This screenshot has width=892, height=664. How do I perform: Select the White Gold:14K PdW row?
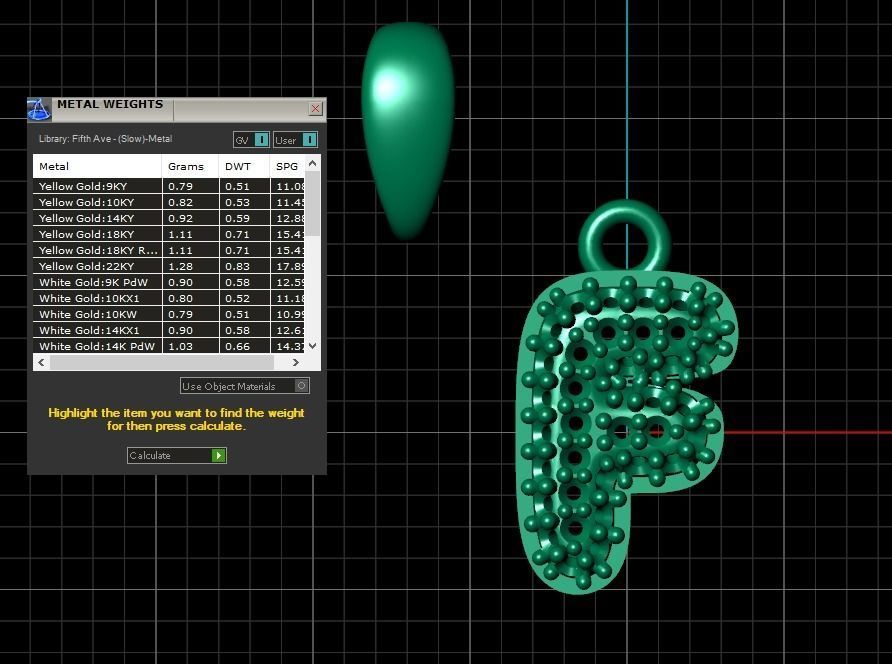(x=169, y=346)
